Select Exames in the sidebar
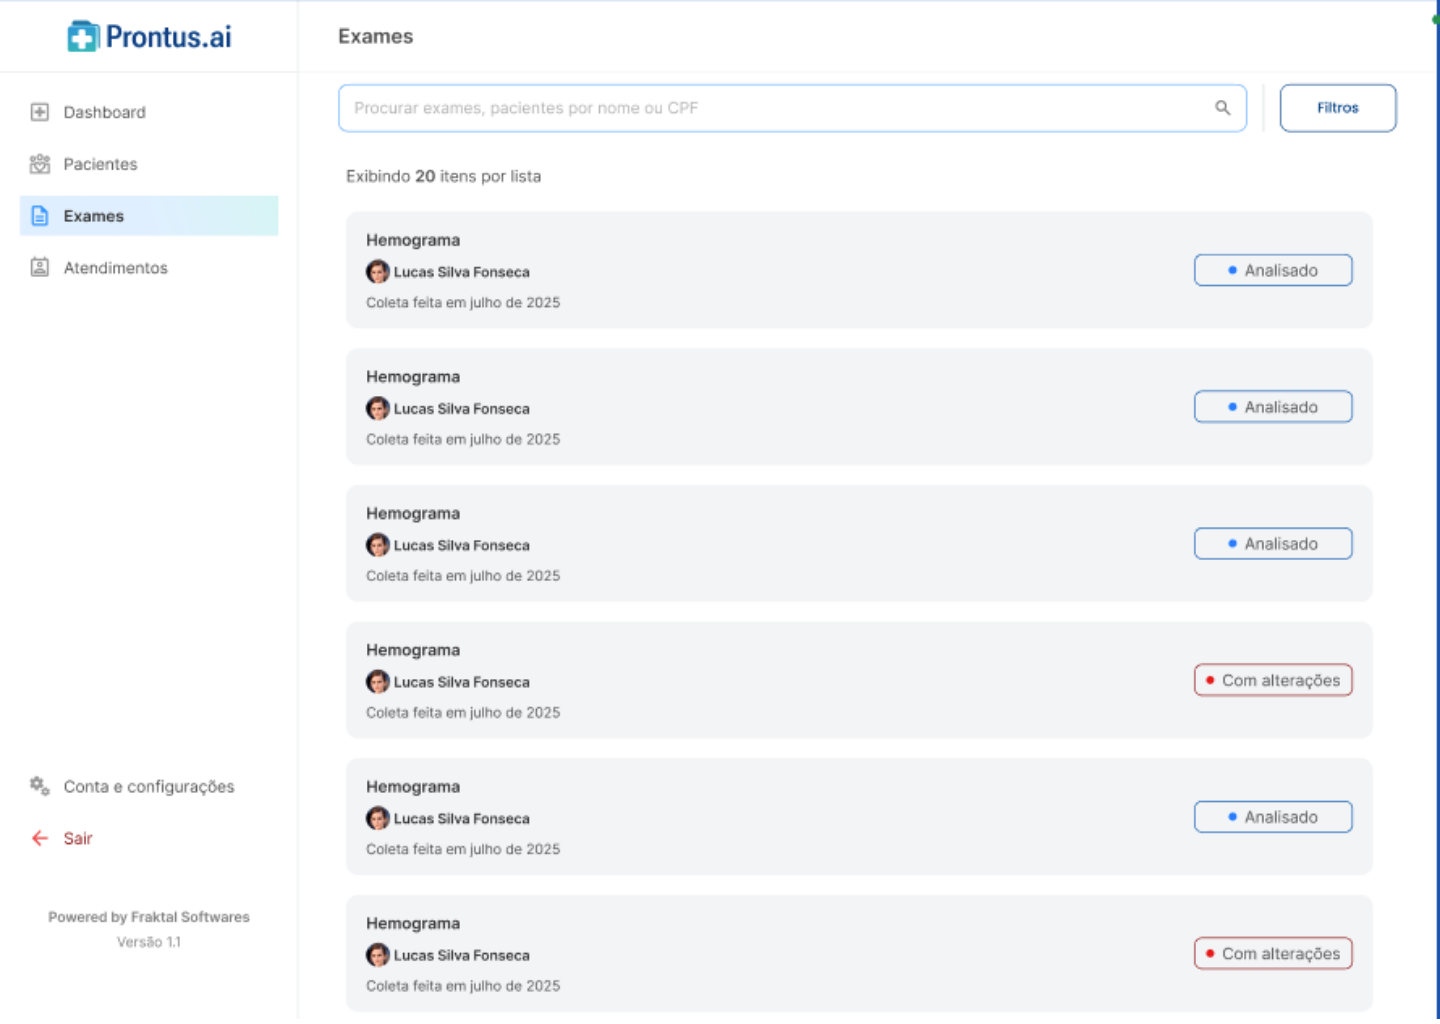 tap(149, 216)
